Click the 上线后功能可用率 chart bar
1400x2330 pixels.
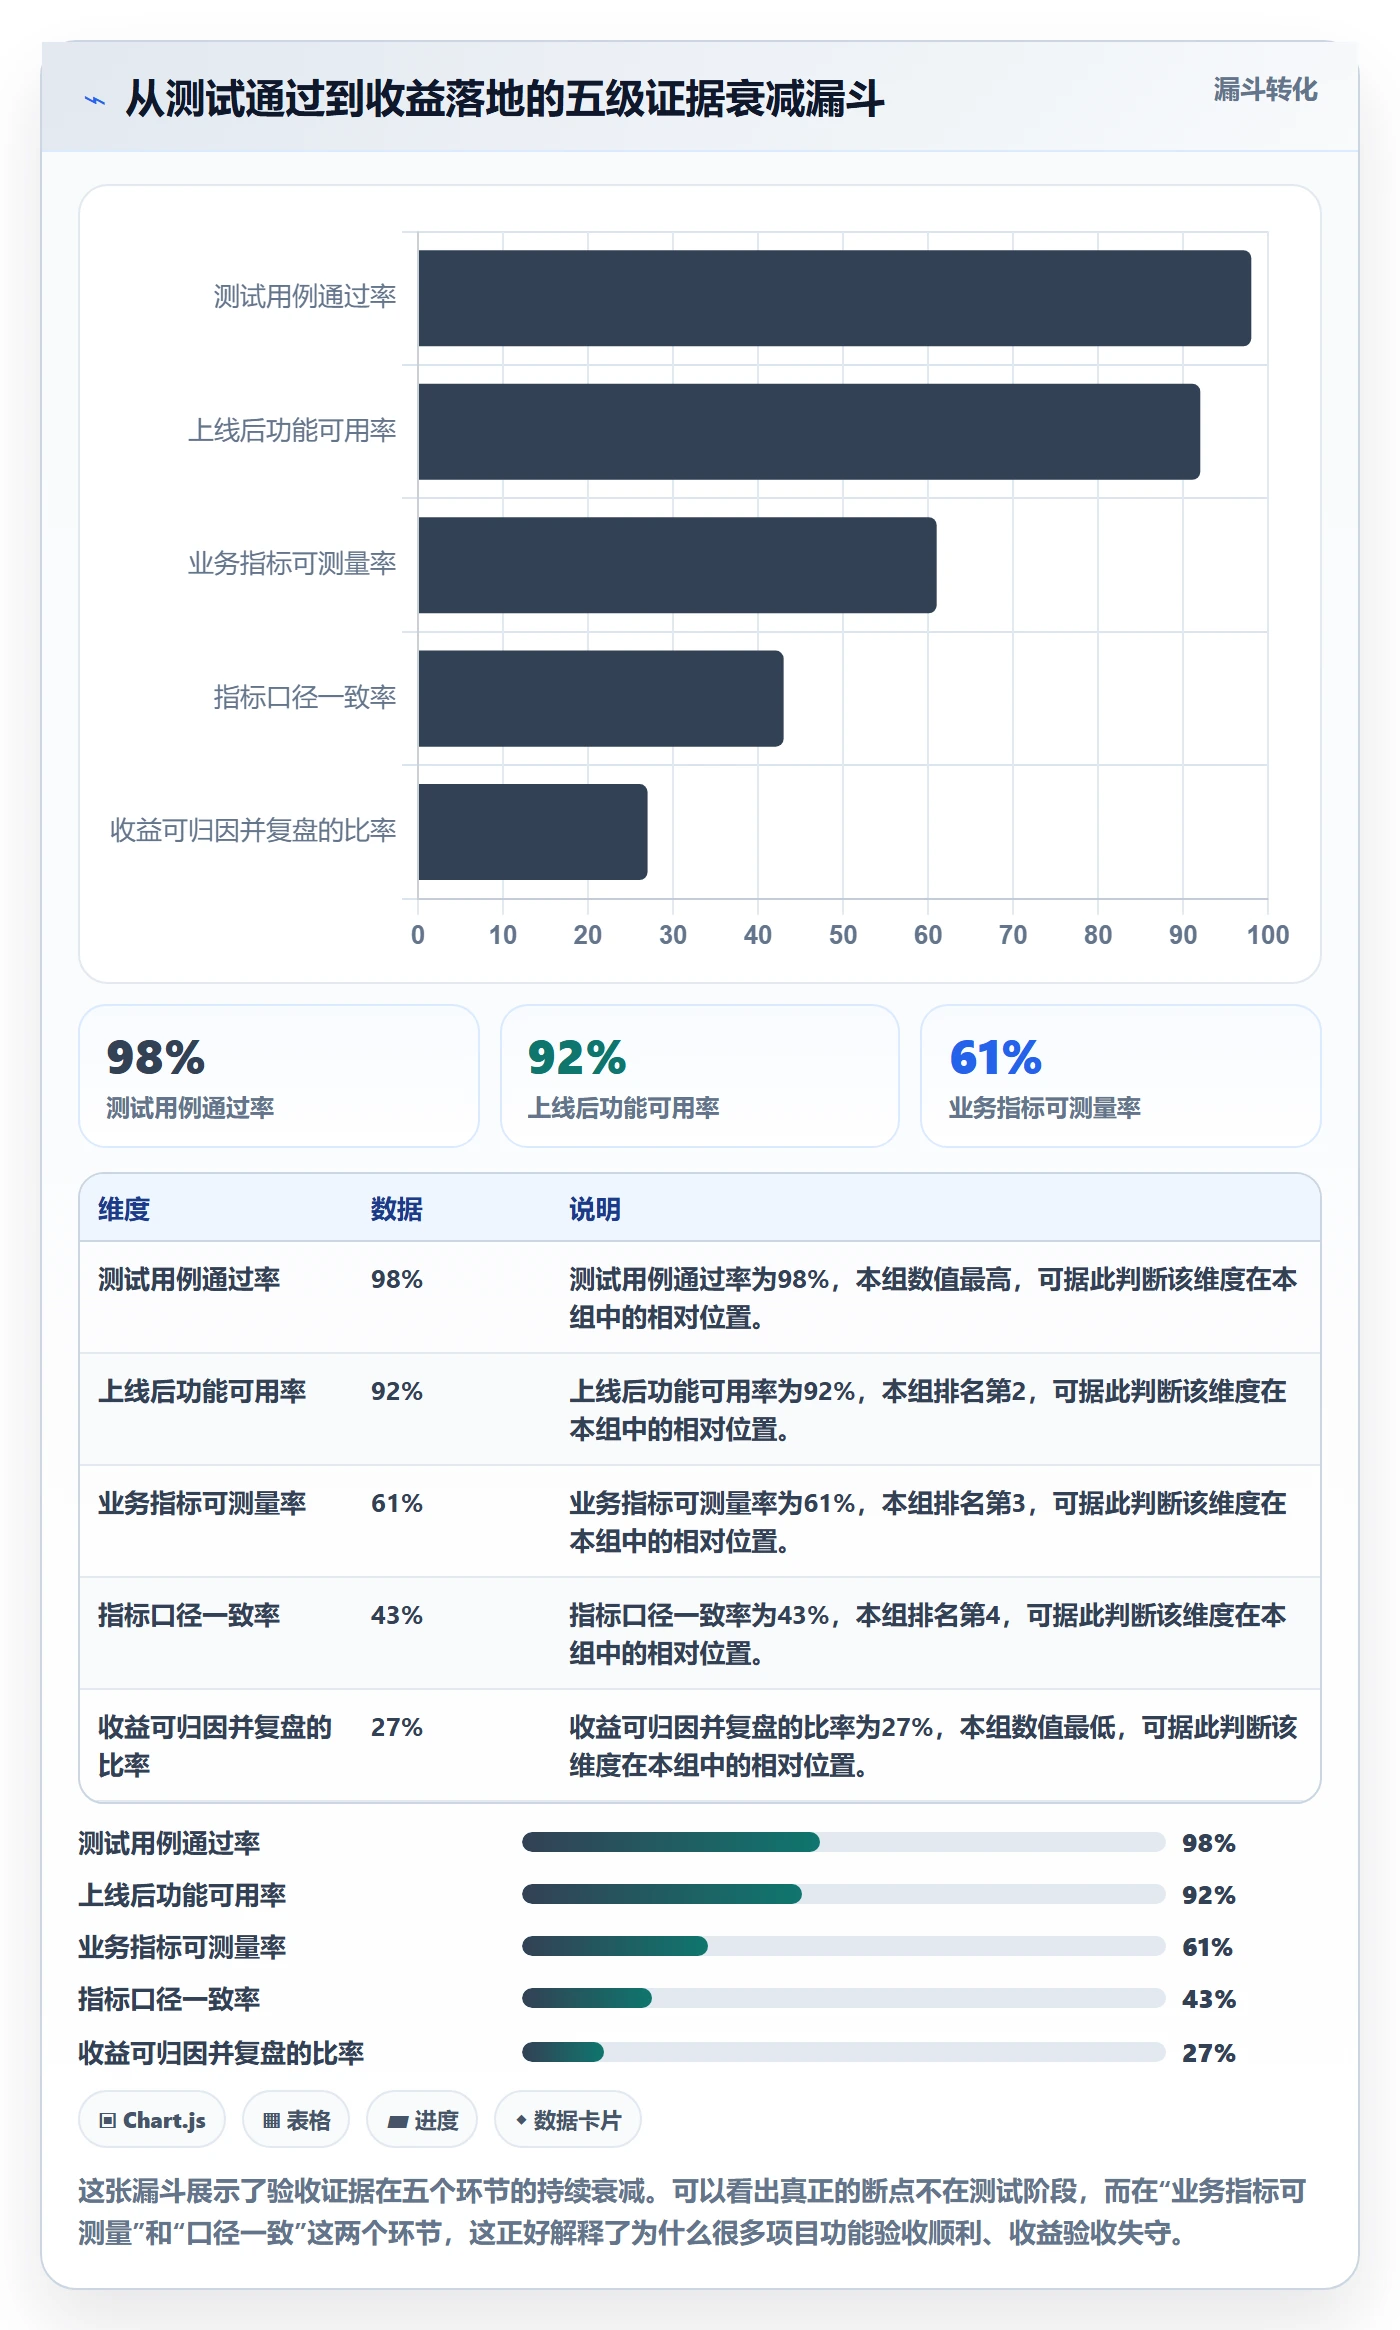(809, 432)
